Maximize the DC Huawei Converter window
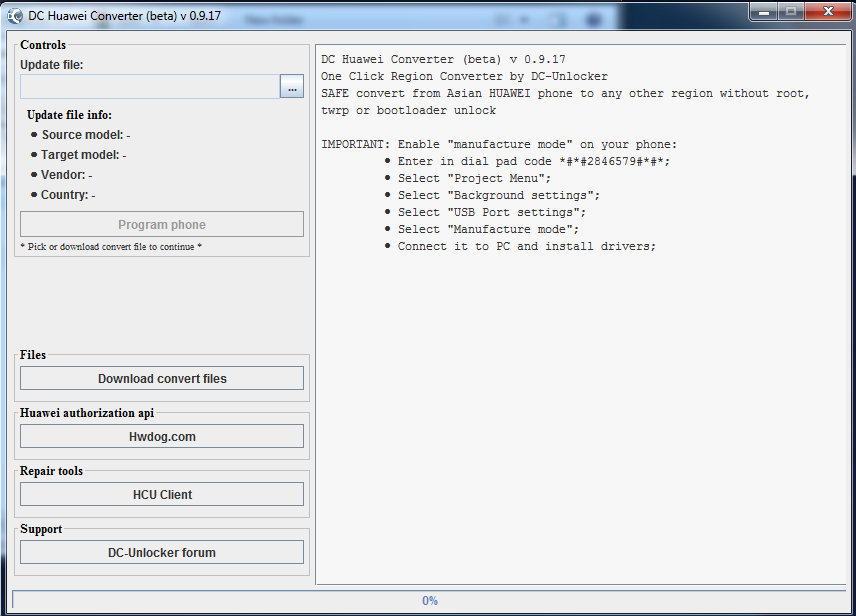Viewport: 856px width, 616px height. 790,11
